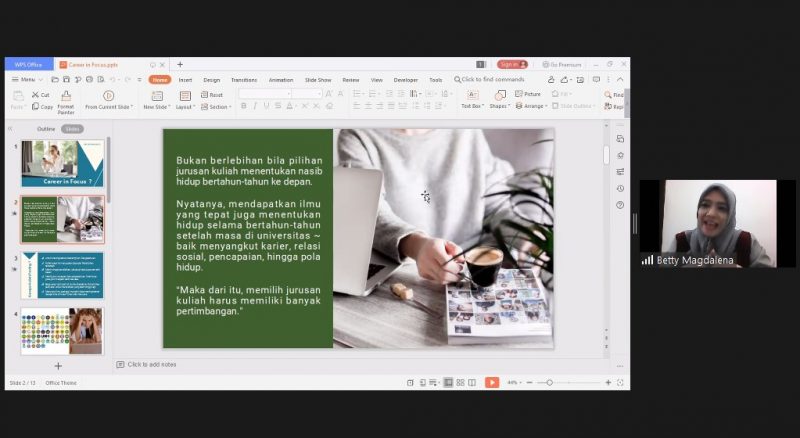Switch to the Slide Show tab

pyautogui.click(x=318, y=80)
